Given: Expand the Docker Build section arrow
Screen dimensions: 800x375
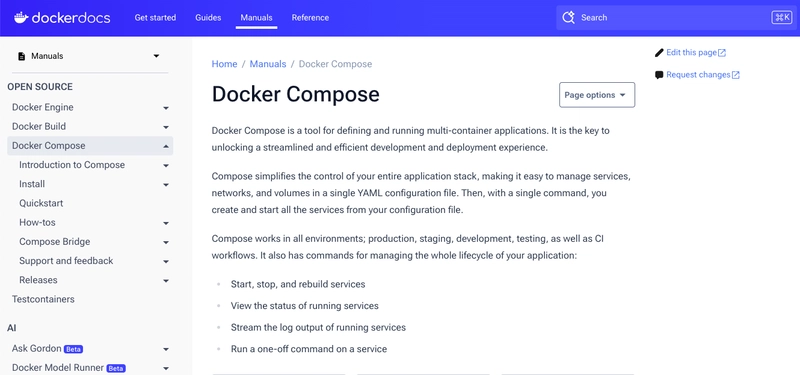Looking at the screenshot, I should click(x=166, y=127).
